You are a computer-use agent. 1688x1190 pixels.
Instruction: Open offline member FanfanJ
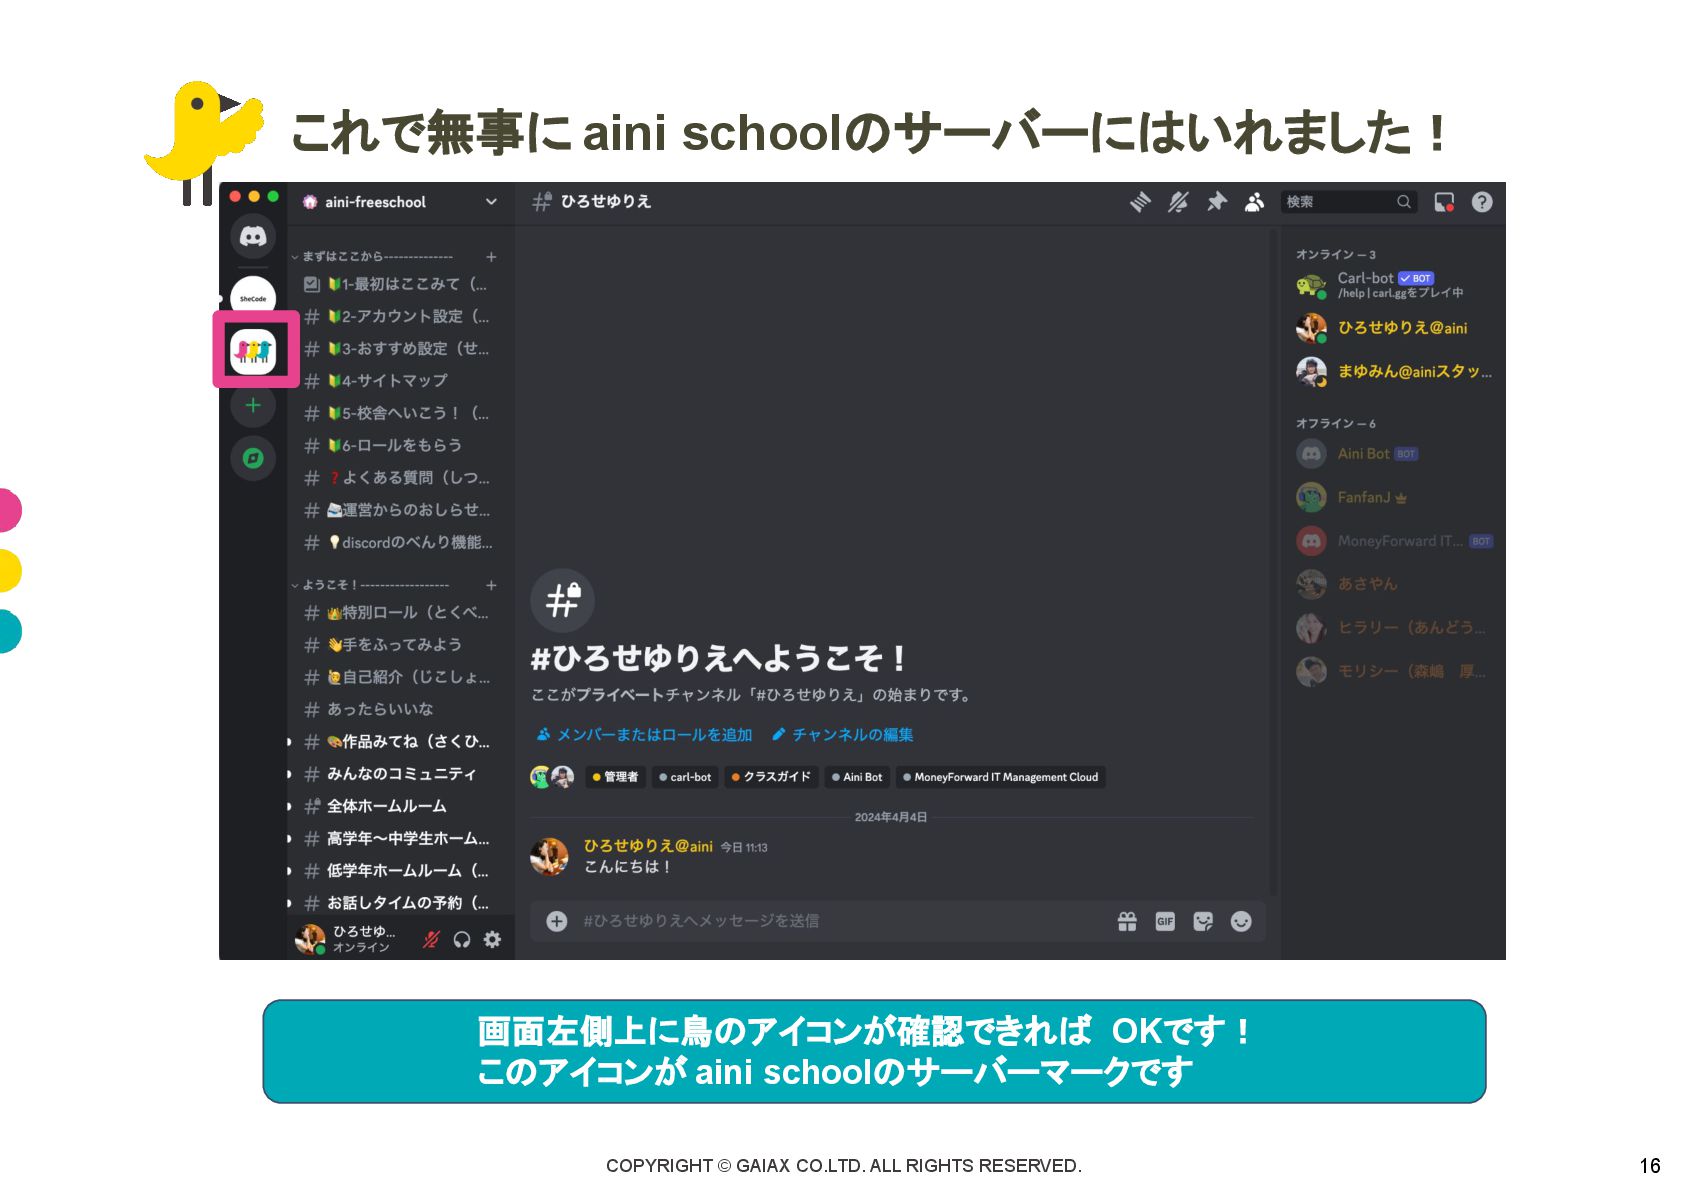click(1394, 497)
